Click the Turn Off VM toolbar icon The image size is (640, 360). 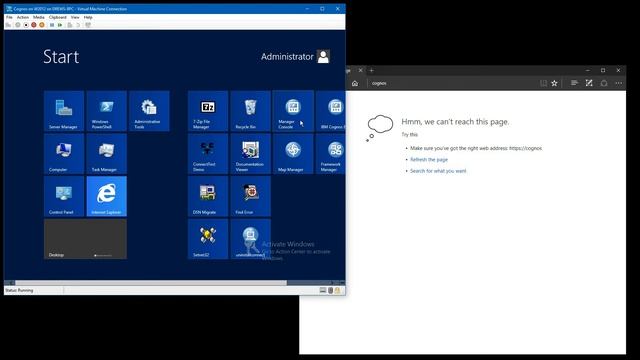coord(26,25)
